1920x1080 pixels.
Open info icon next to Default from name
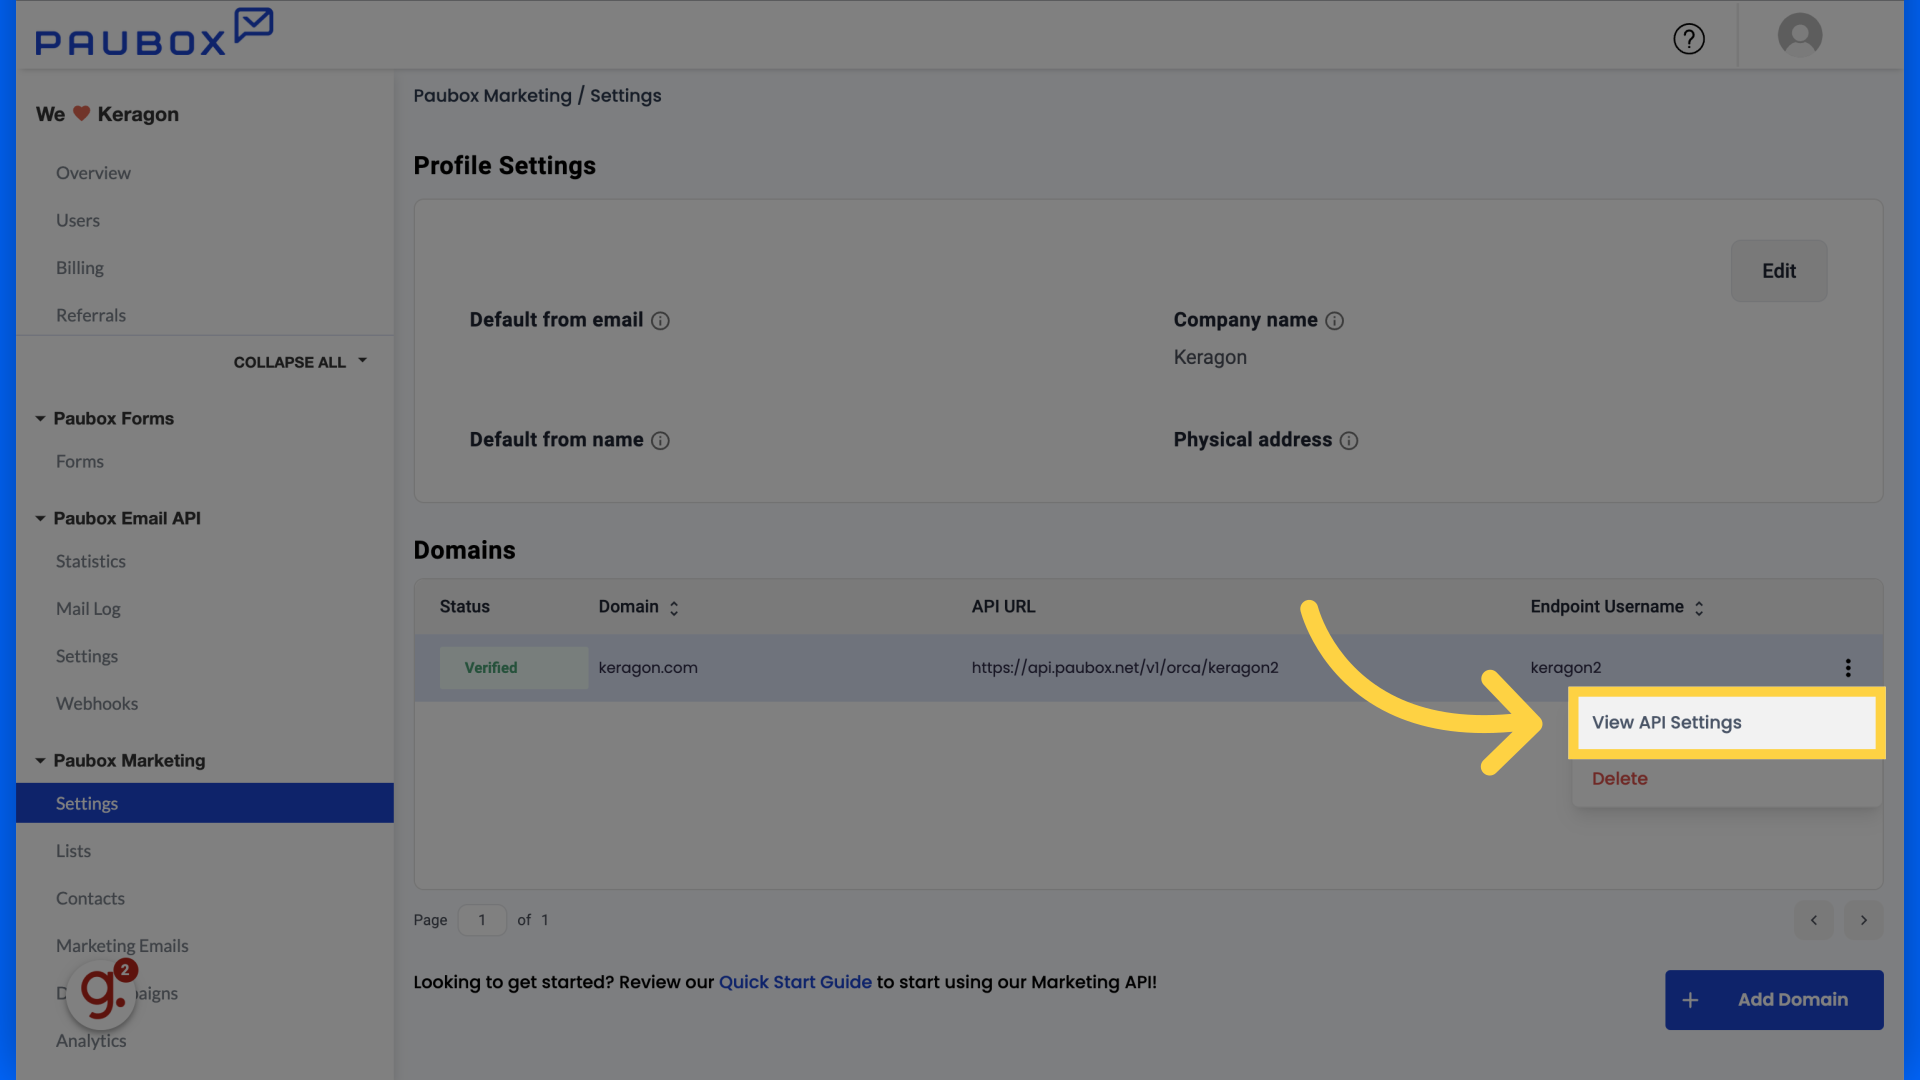coord(660,441)
